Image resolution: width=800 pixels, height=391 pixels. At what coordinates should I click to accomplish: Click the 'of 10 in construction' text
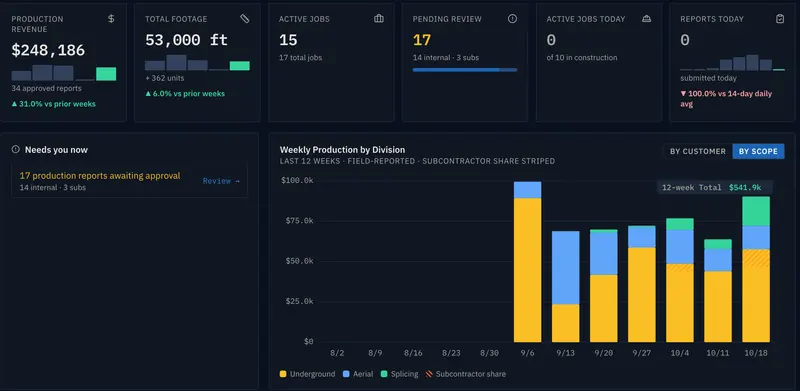[582, 58]
